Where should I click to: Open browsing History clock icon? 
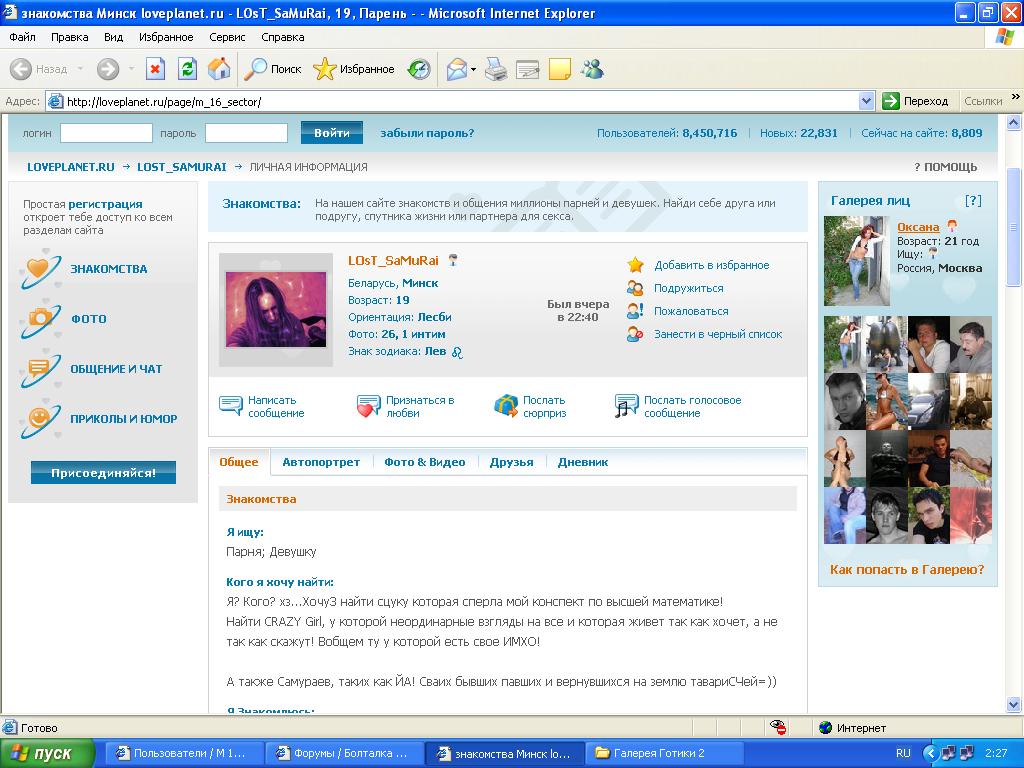click(x=419, y=69)
